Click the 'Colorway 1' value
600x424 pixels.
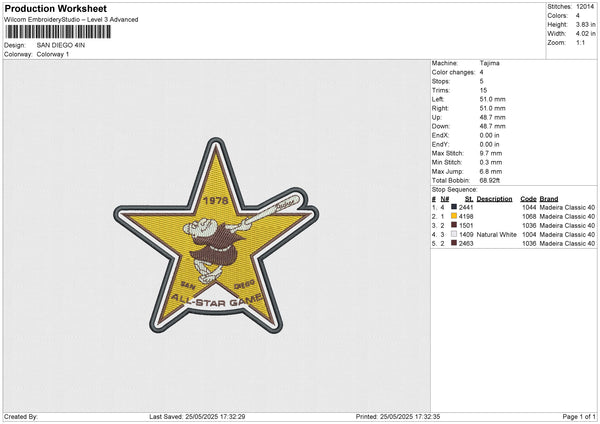point(53,54)
